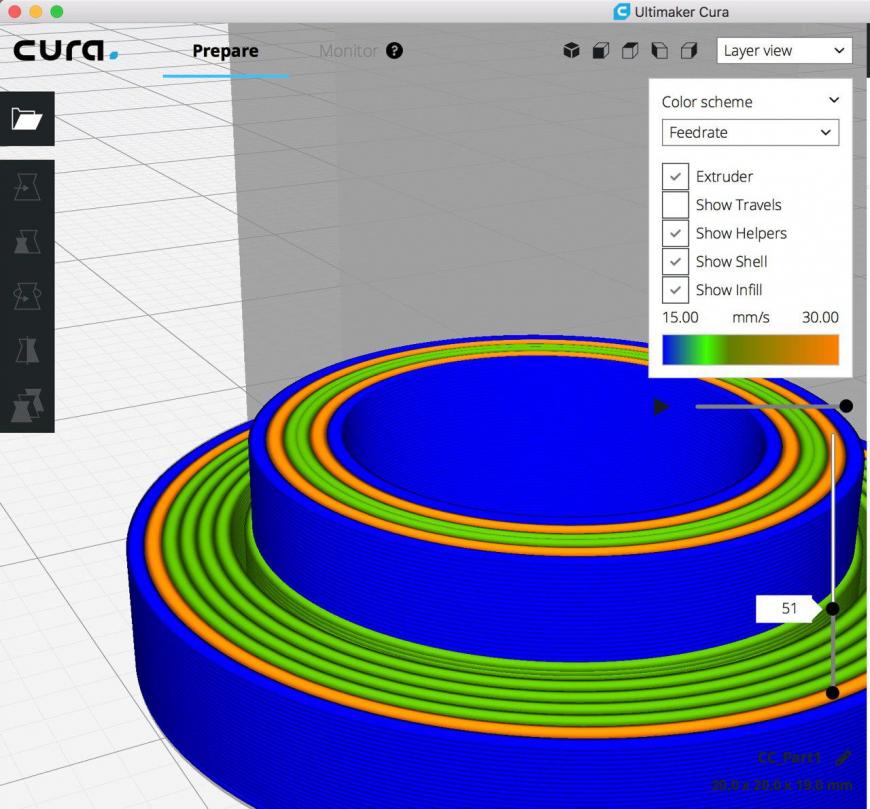
Task: Switch to the Prepare tab
Action: (225, 51)
